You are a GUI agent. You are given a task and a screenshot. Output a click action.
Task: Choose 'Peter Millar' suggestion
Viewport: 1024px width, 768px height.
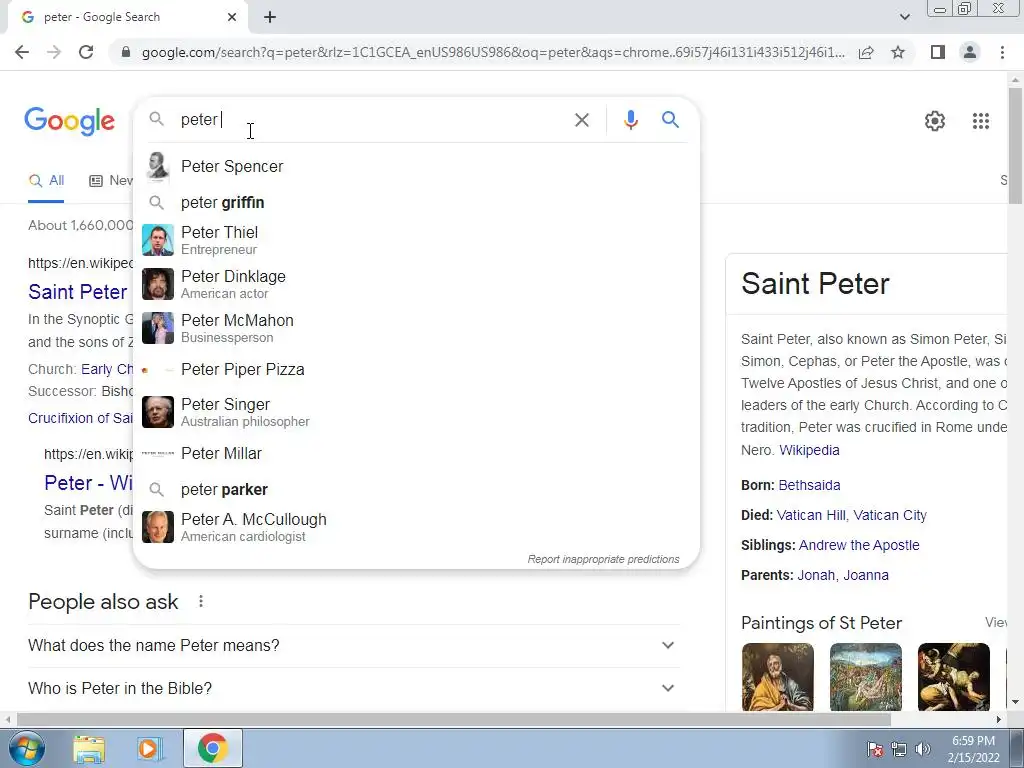point(416,453)
